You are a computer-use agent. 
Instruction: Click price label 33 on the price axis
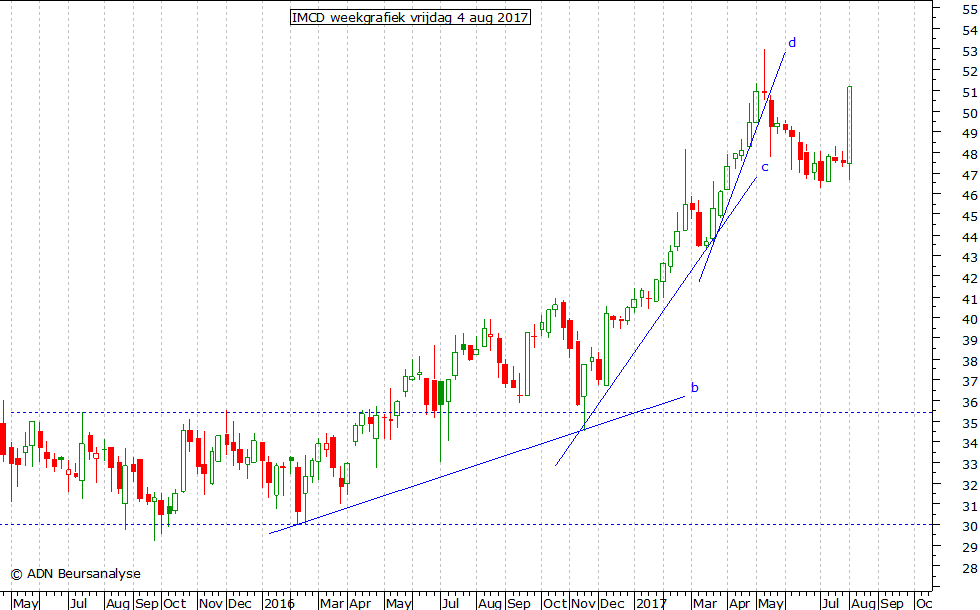(x=970, y=465)
